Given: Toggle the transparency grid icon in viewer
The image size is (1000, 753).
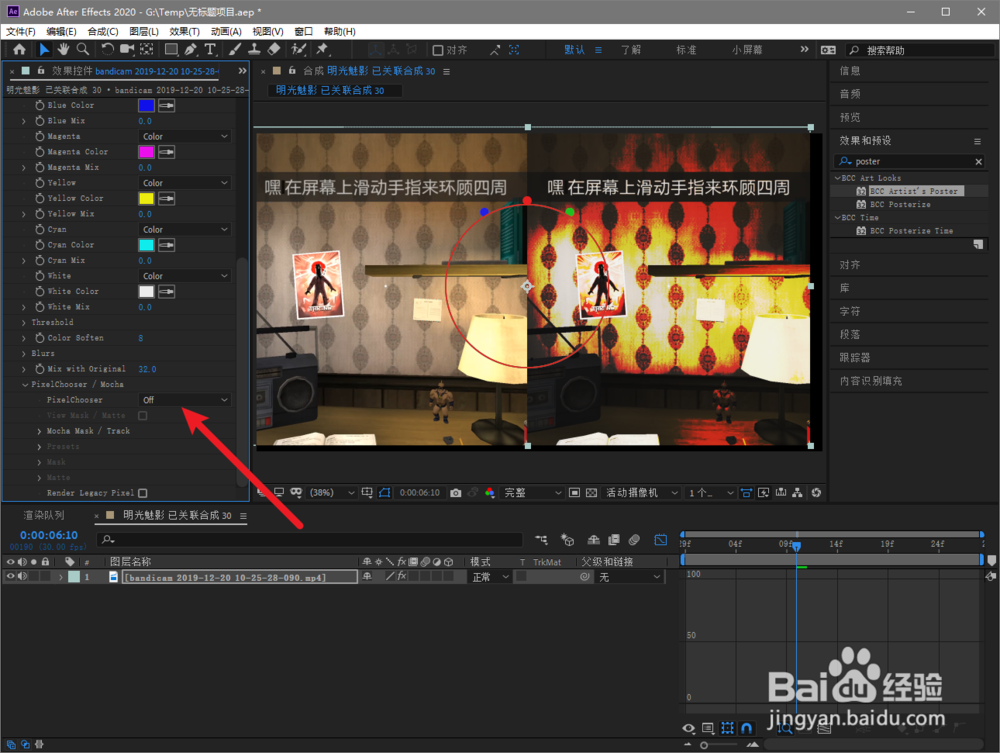Looking at the screenshot, I should tap(591, 493).
